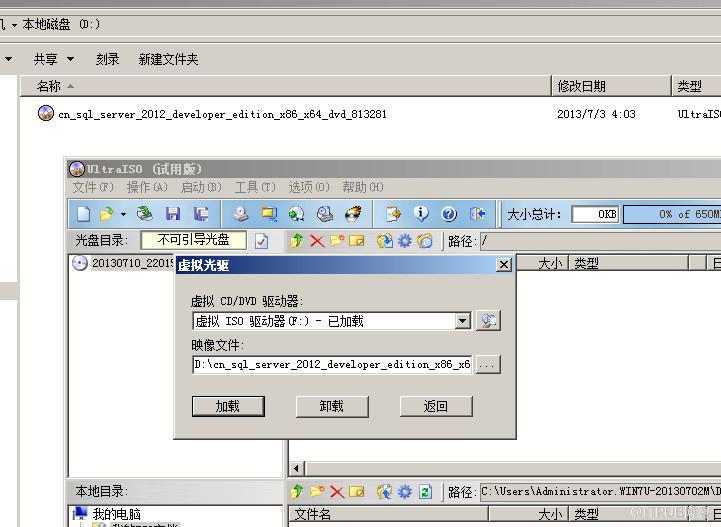Click the 加载 mount button
Screen dimensions: 721x527
pyautogui.click(x=228, y=406)
